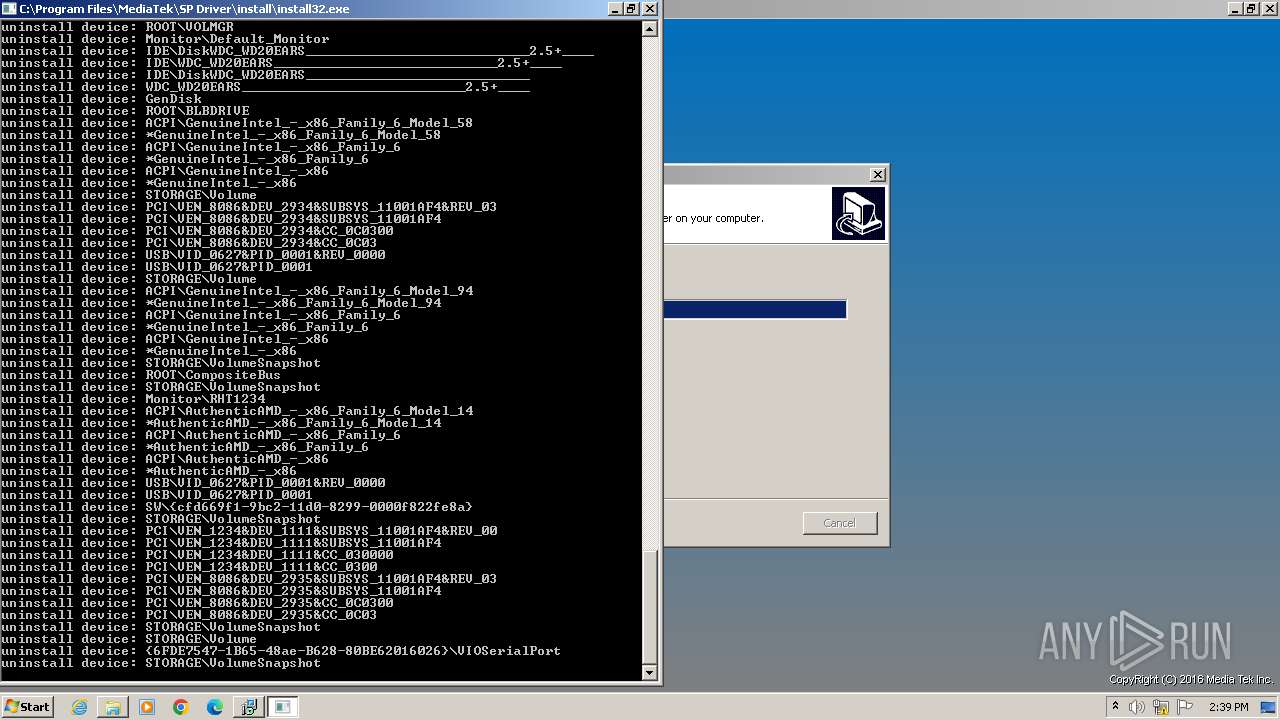
Task: Open the network status tray icon
Action: click(1159, 707)
